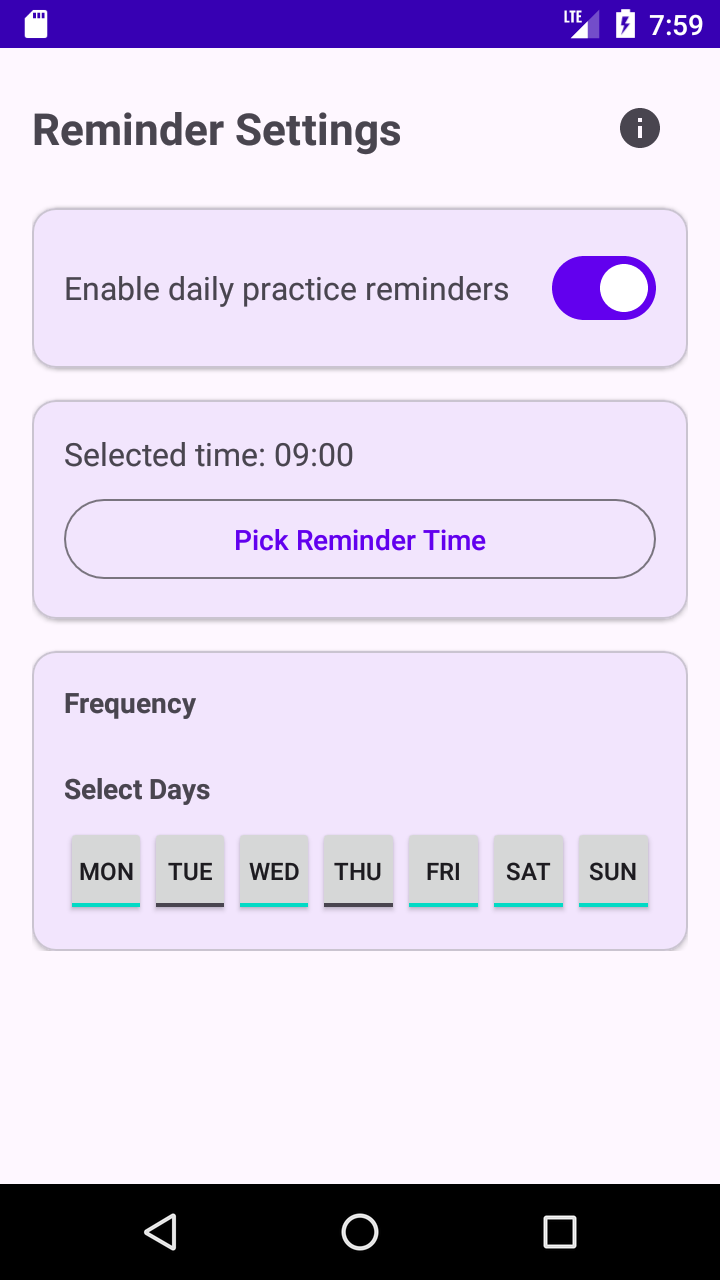This screenshot has height=1280, width=720.
Task: Open recent apps with square button
Action: 560,1232
